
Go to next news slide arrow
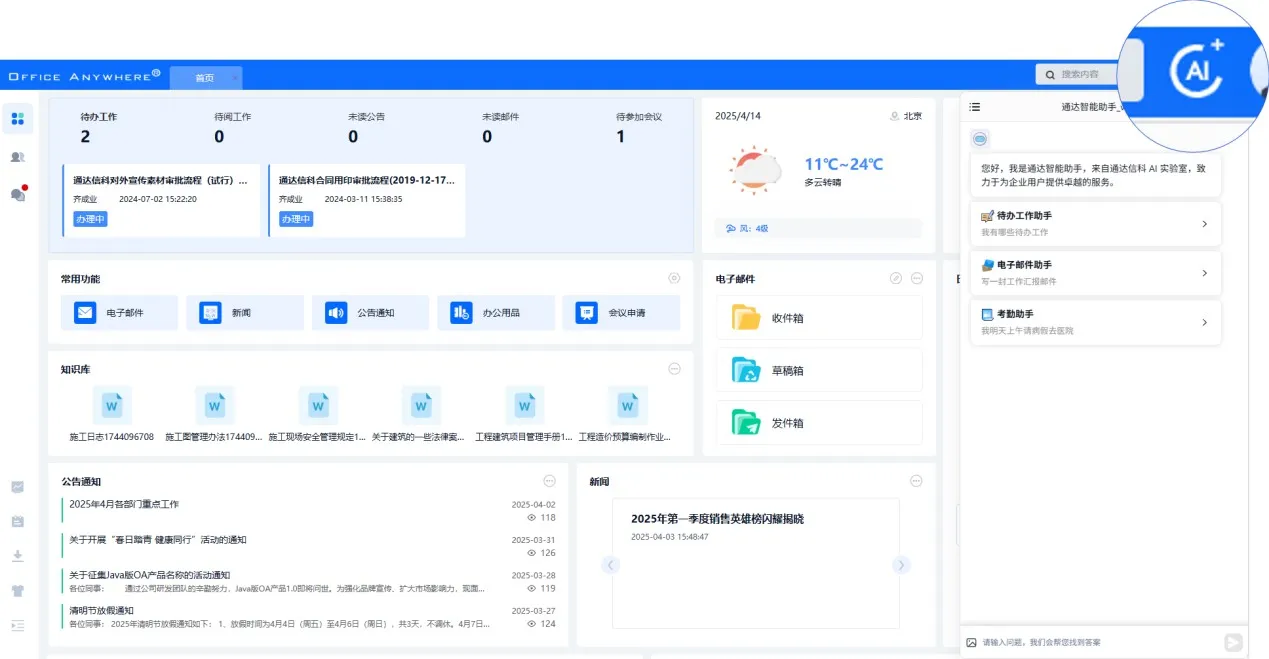[901, 565]
